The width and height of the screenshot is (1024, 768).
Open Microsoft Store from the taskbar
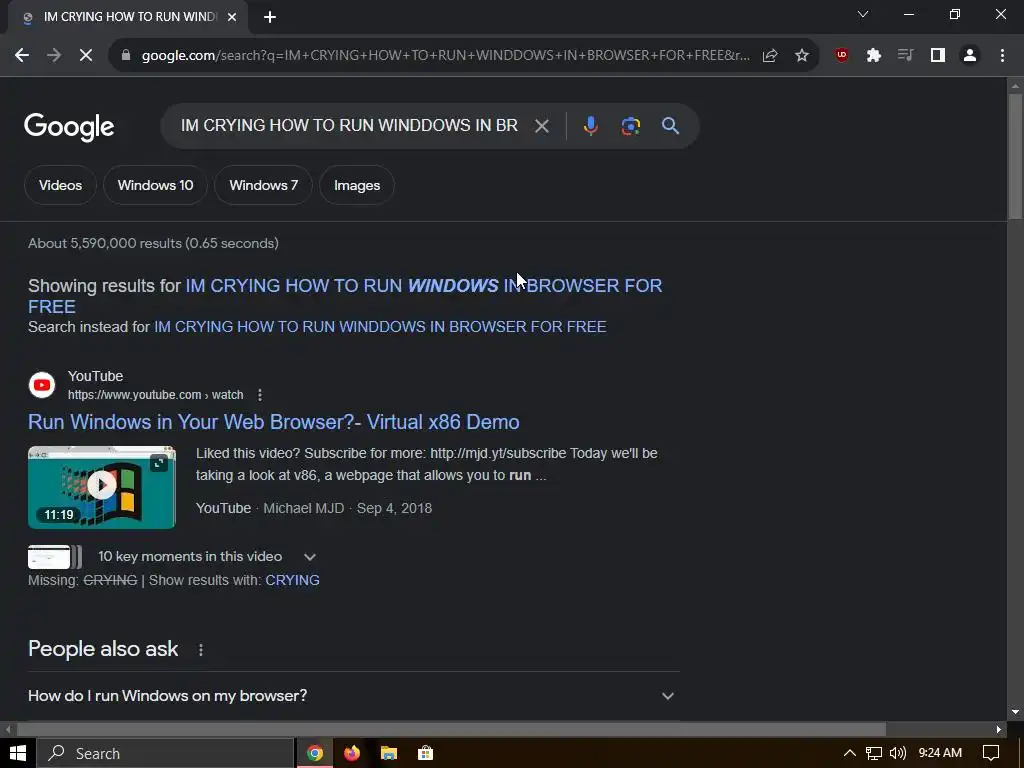[426, 753]
